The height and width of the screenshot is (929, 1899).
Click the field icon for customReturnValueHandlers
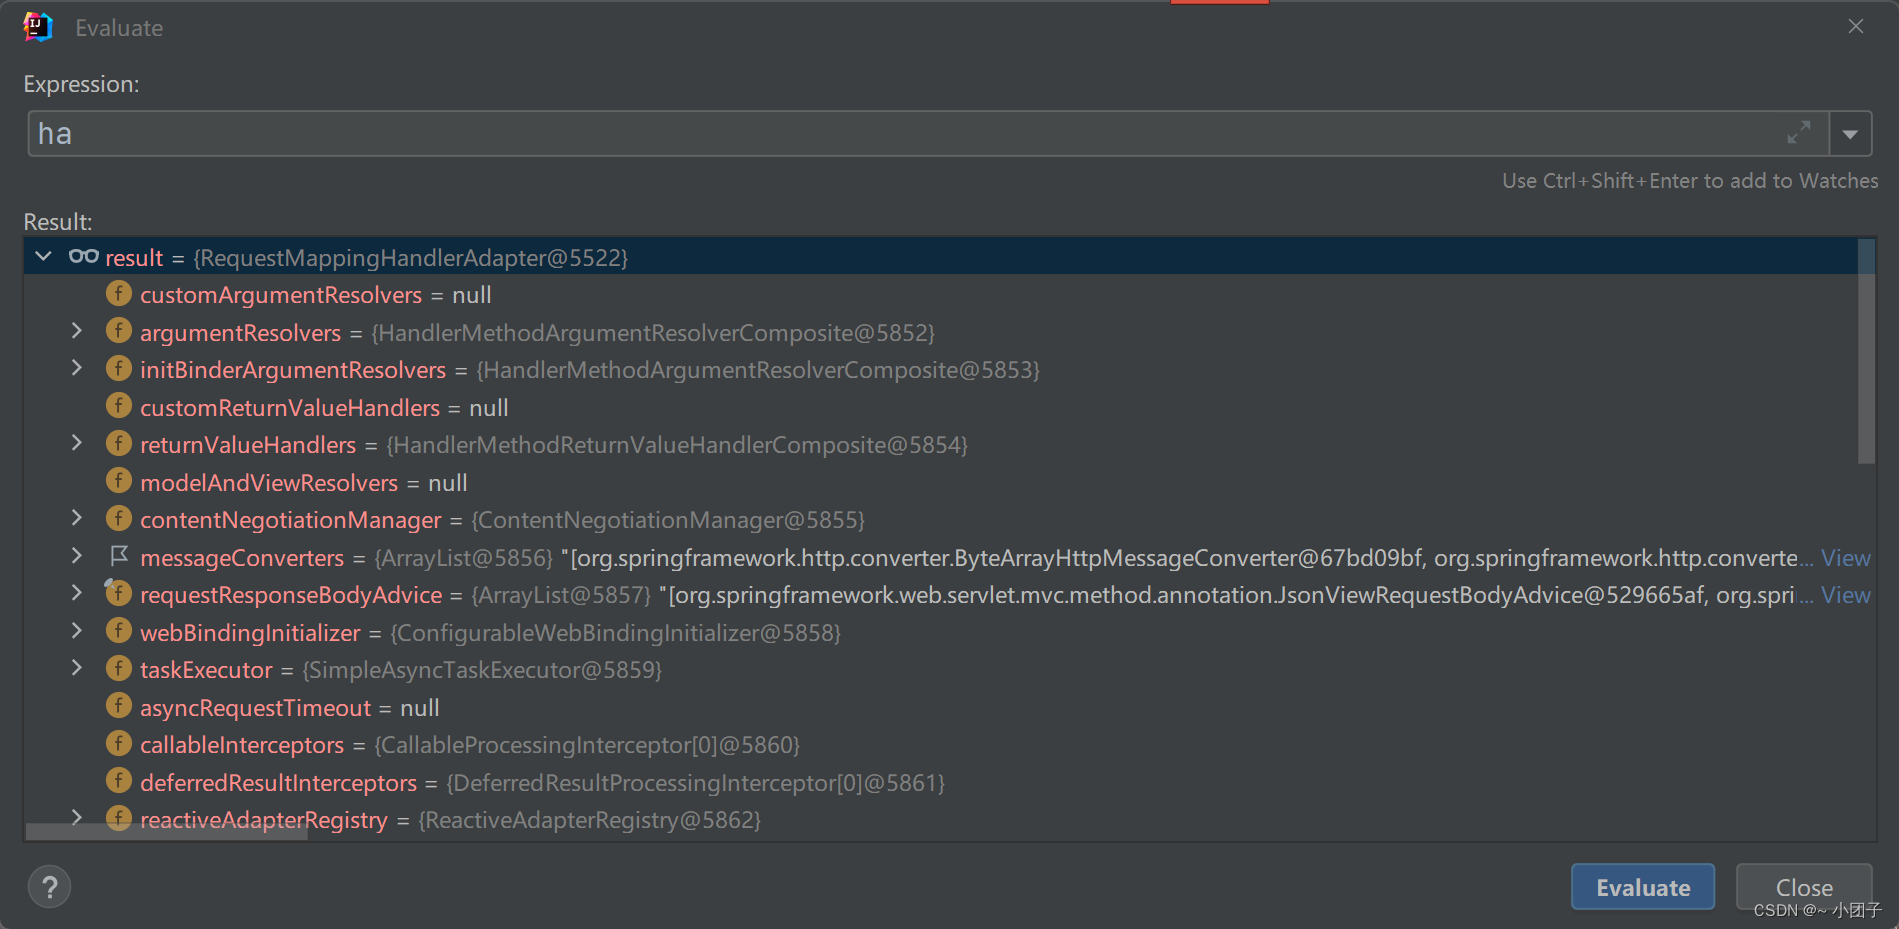click(x=119, y=406)
